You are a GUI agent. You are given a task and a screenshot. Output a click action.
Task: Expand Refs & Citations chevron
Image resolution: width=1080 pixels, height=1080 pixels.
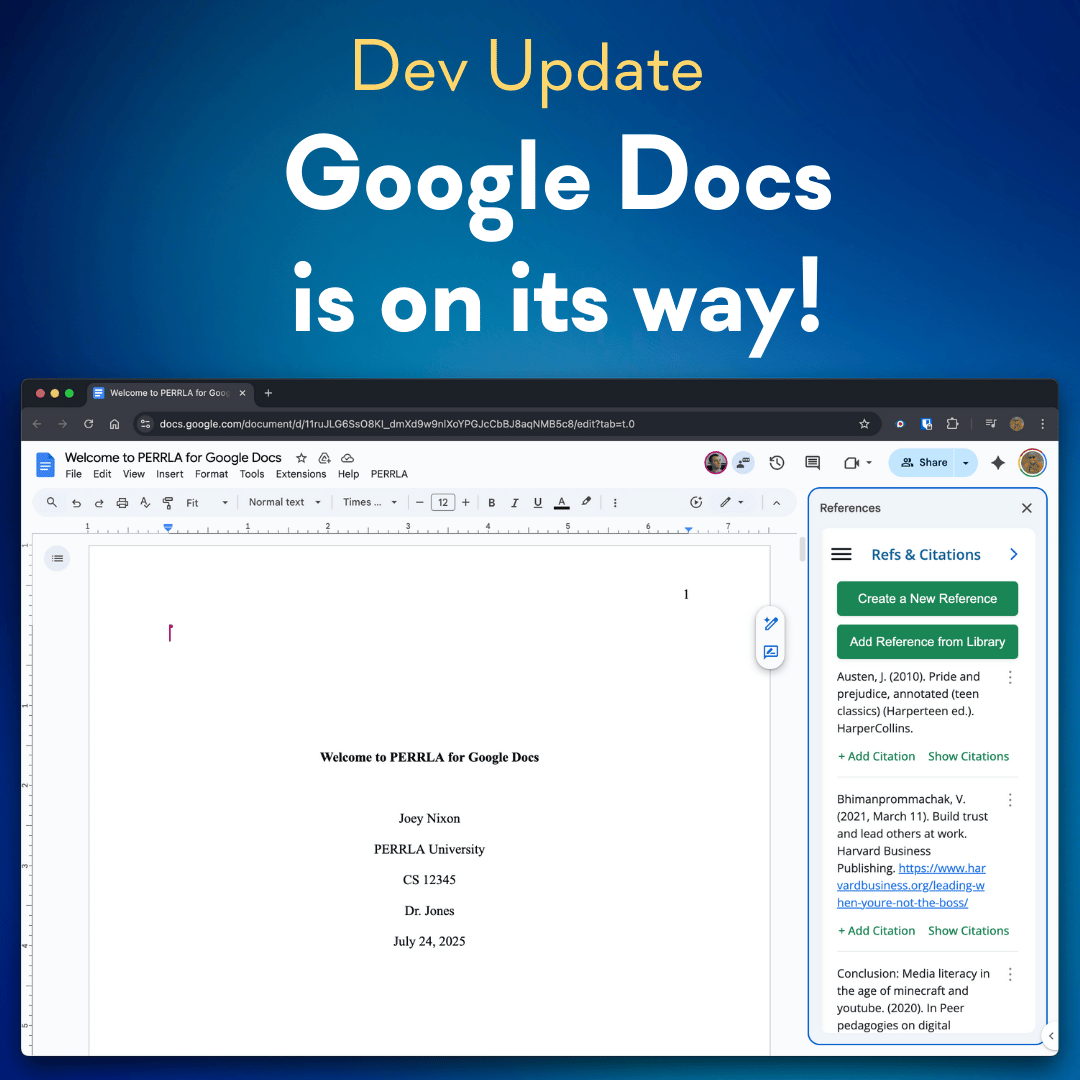pos(1013,554)
